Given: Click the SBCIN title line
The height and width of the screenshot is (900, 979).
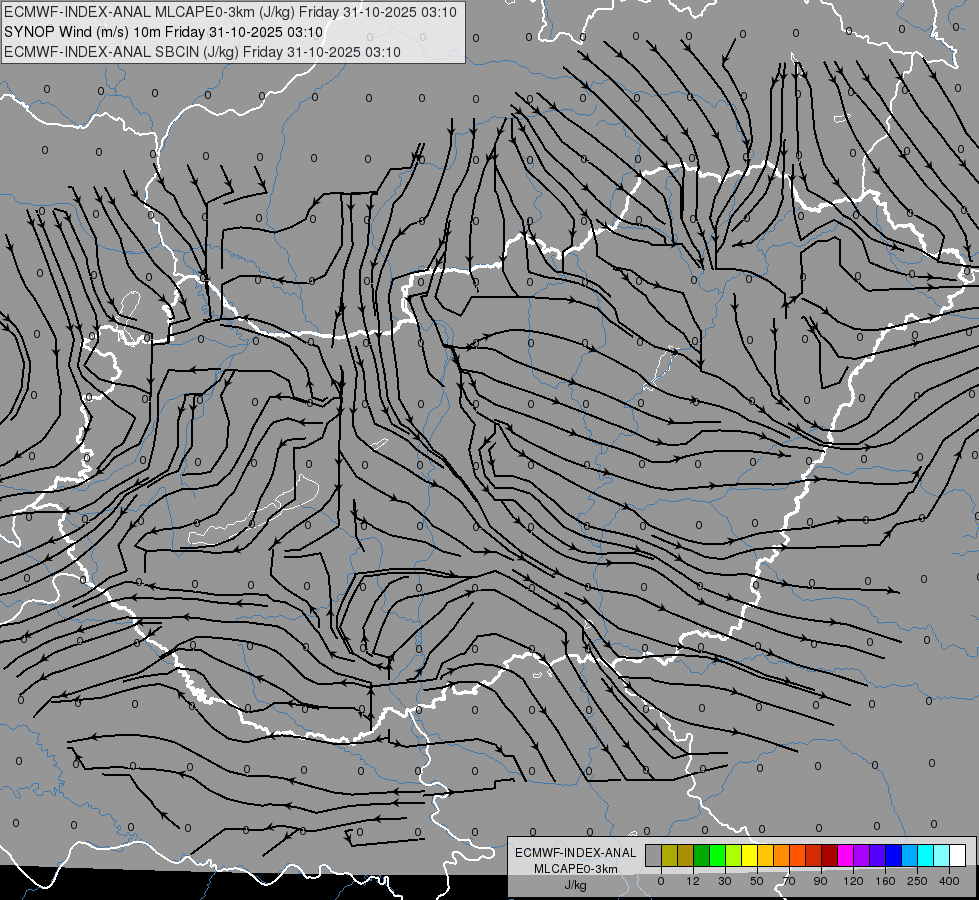Looking at the screenshot, I should click(x=202, y=52).
